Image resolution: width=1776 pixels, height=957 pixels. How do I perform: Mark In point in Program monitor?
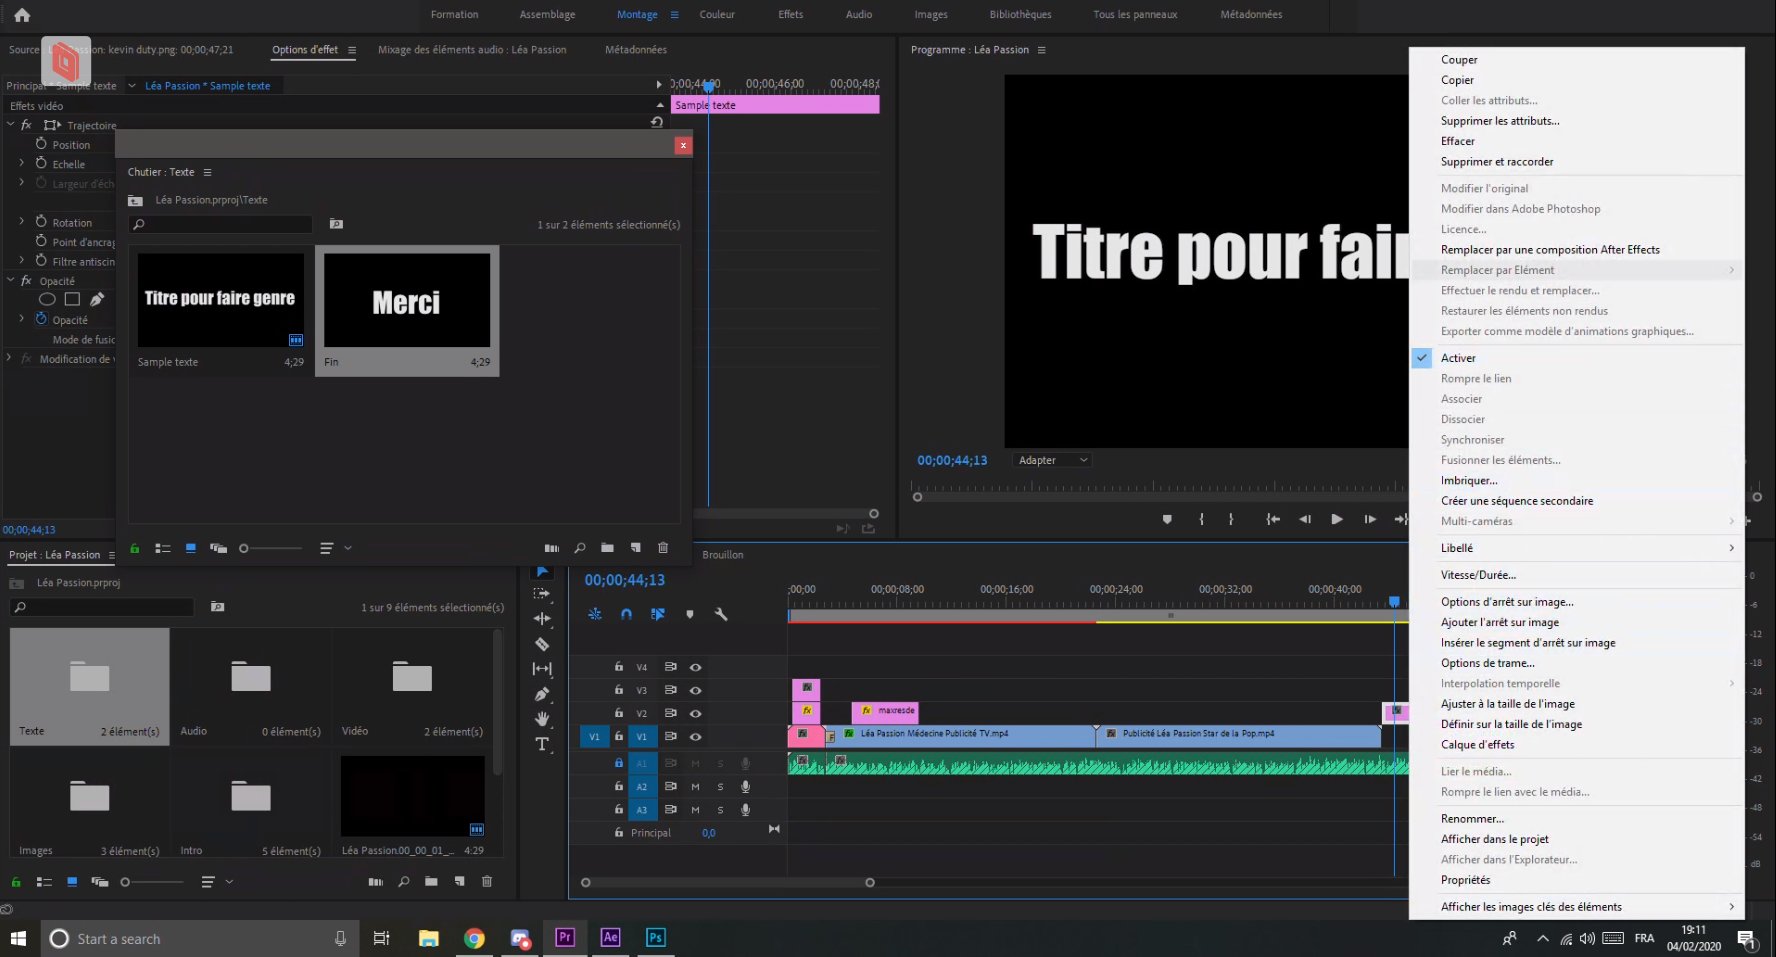(x=1201, y=519)
